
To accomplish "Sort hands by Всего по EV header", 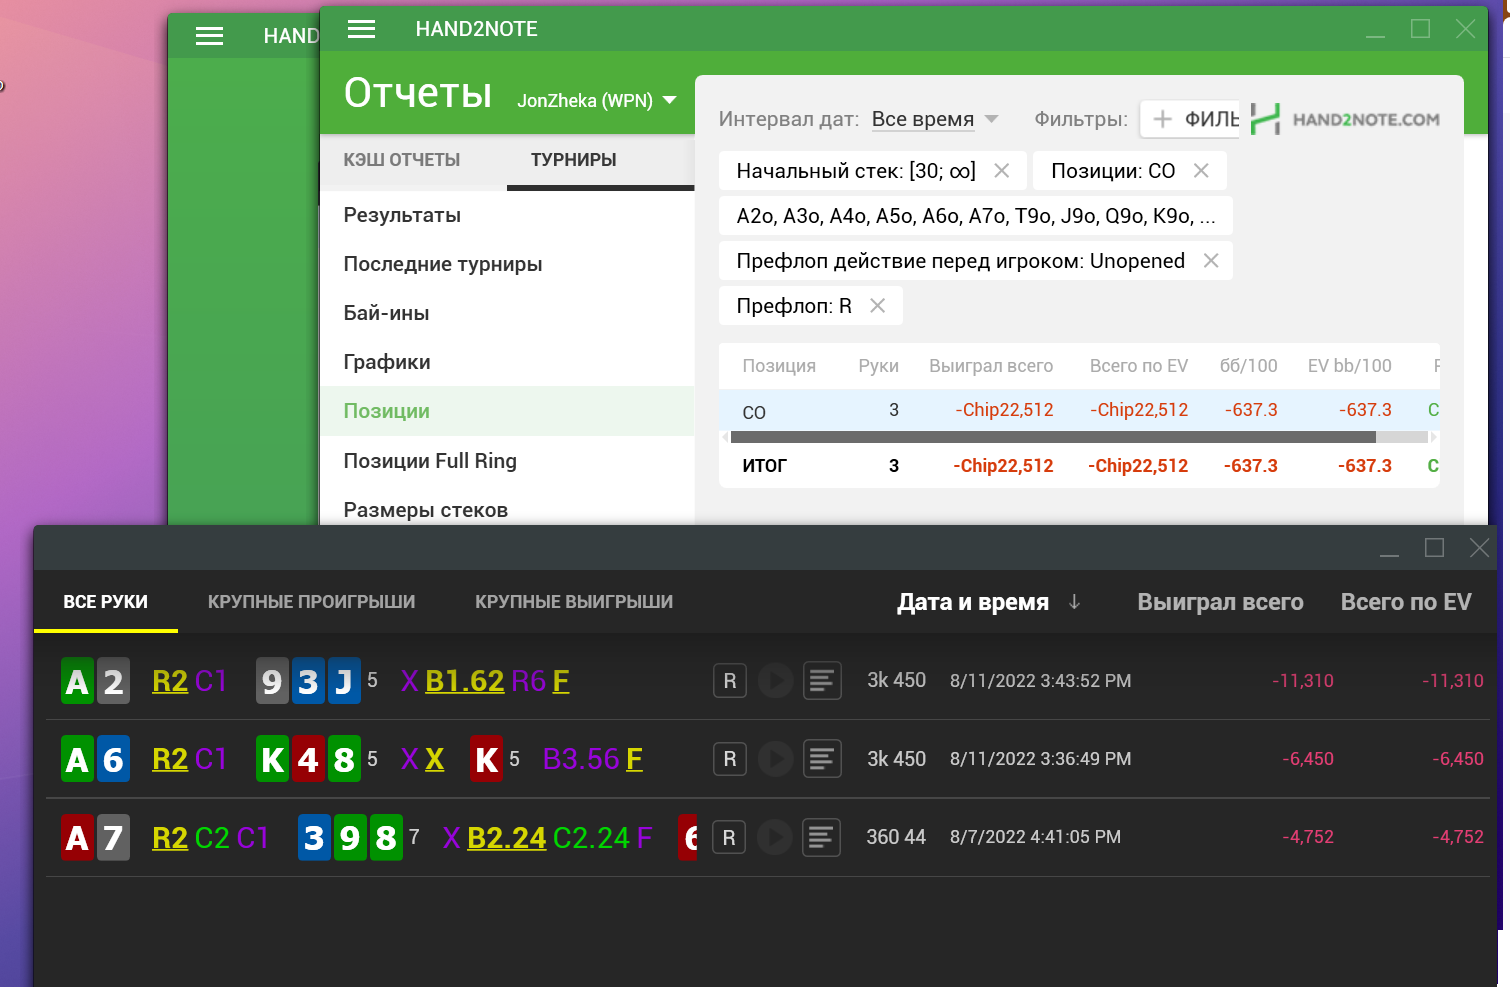I will [x=1406, y=602].
